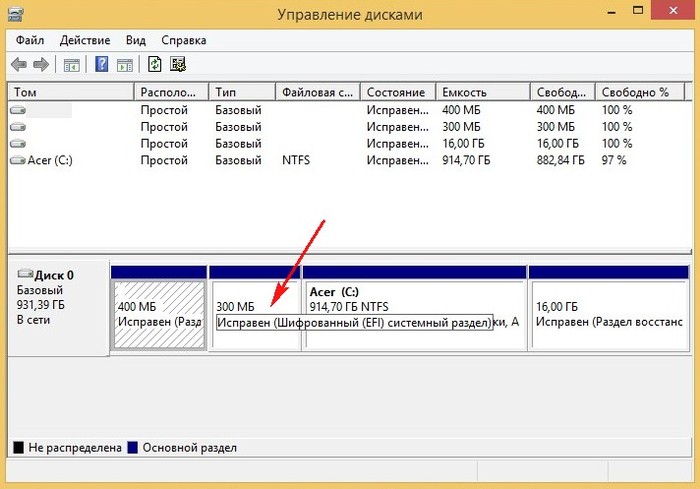Click Простой in the Acer (C:) row
700x489 pixels.
(164, 160)
